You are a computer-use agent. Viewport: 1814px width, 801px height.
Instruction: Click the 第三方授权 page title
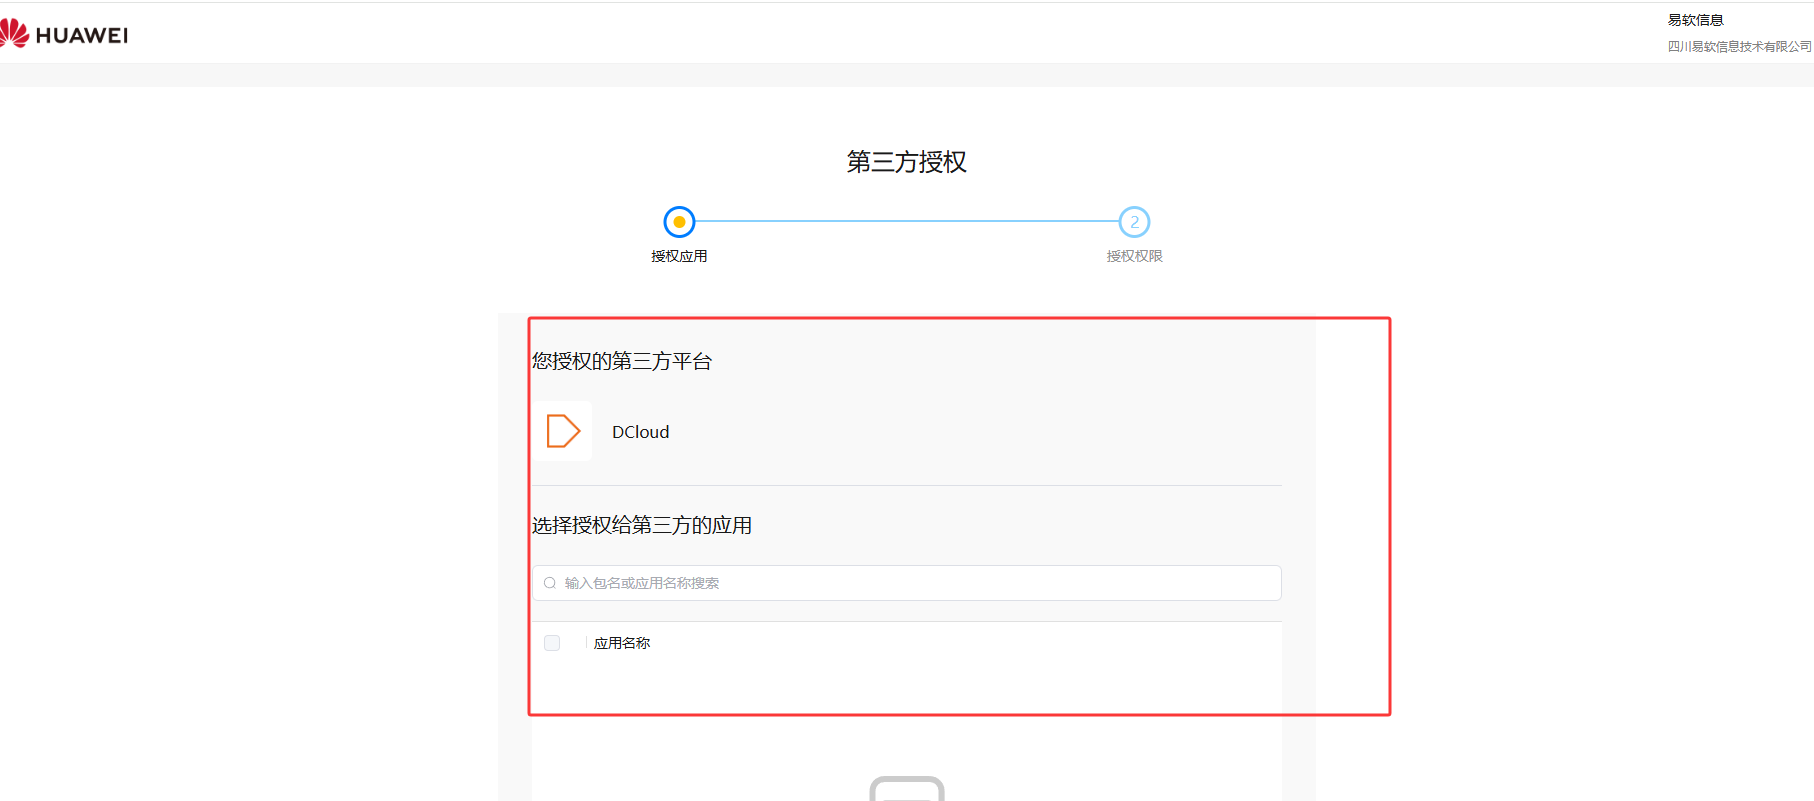point(907,162)
